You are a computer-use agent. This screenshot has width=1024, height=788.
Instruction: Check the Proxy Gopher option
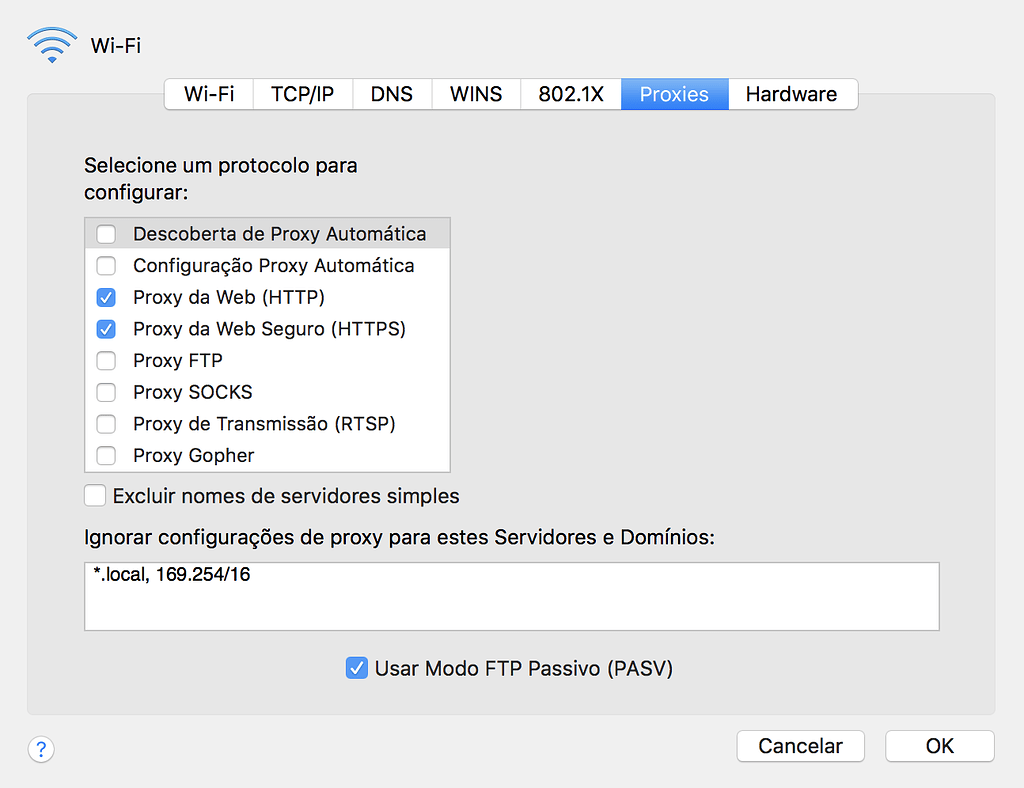[x=106, y=455]
